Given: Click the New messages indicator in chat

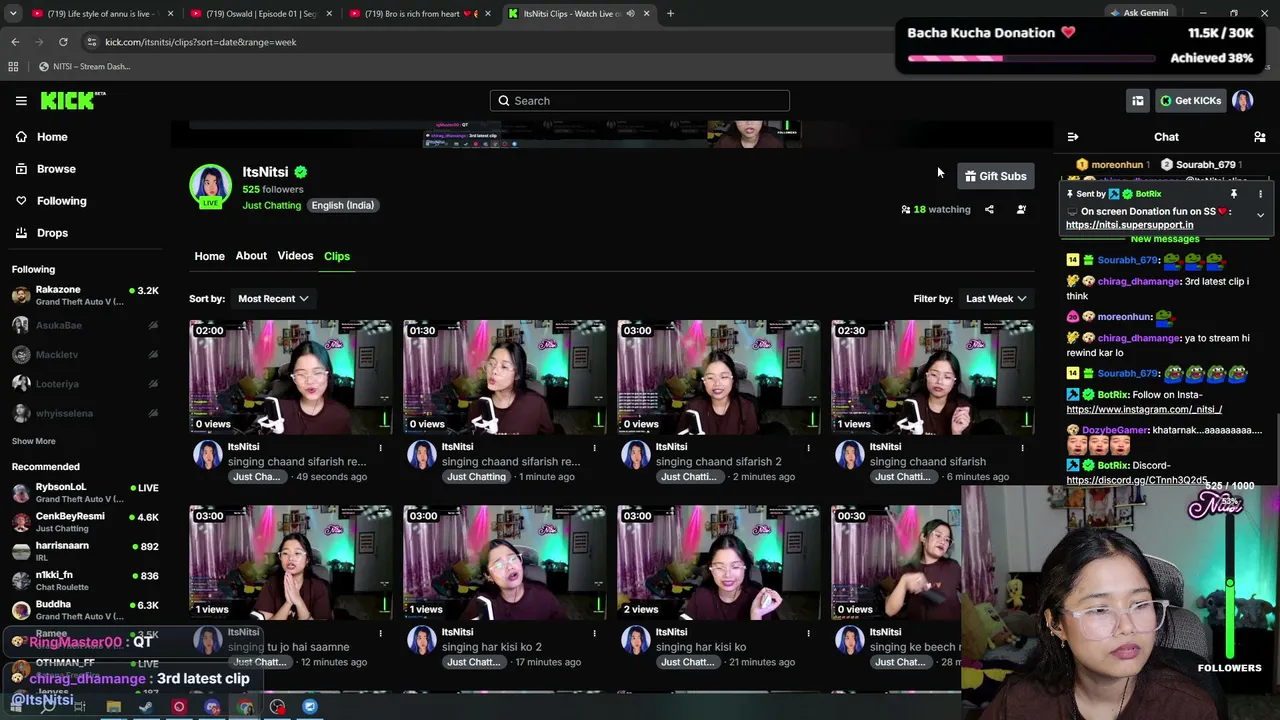Looking at the screenshot, I should tap(1165, 239).
